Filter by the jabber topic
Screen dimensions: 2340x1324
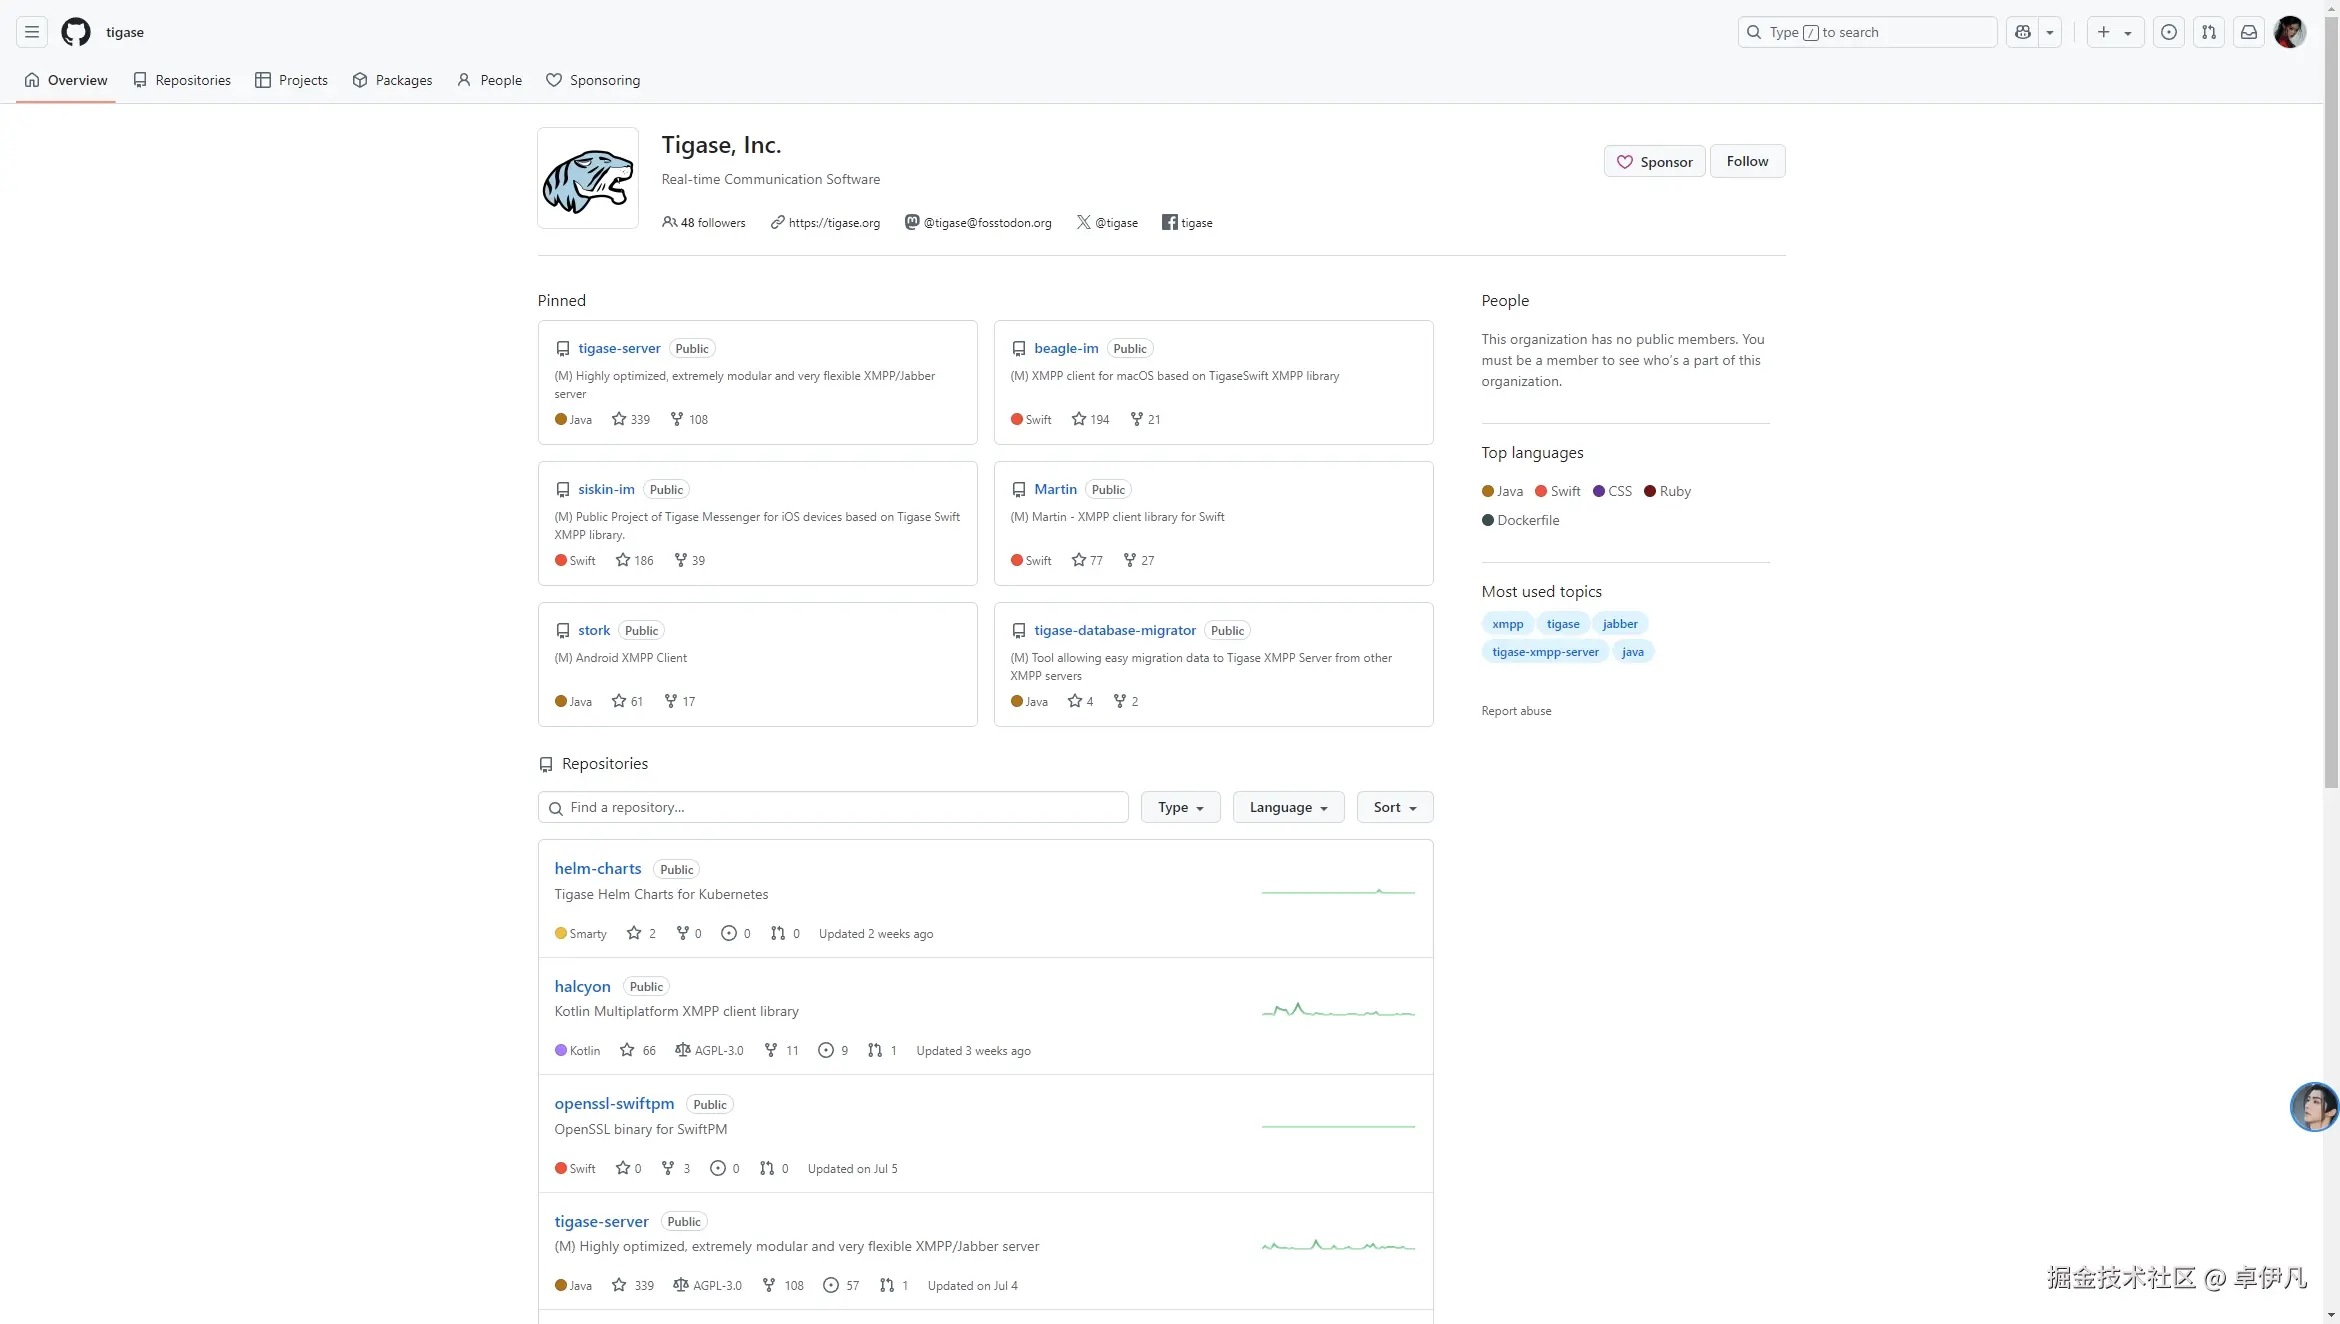(x=1619, y=623)
